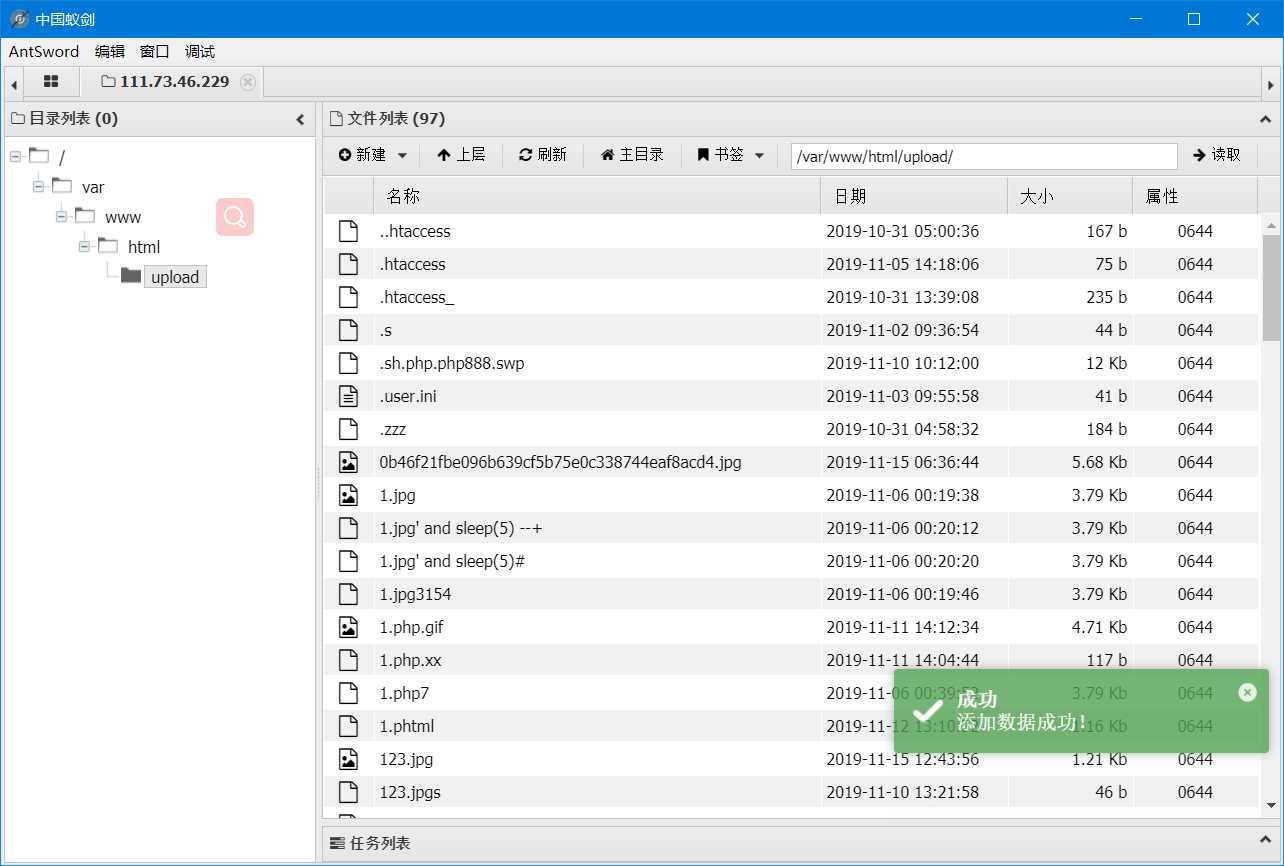Click the AntSword app icon in title bar
This screenshot has width=1284, height=866.
tap(18, 19)
